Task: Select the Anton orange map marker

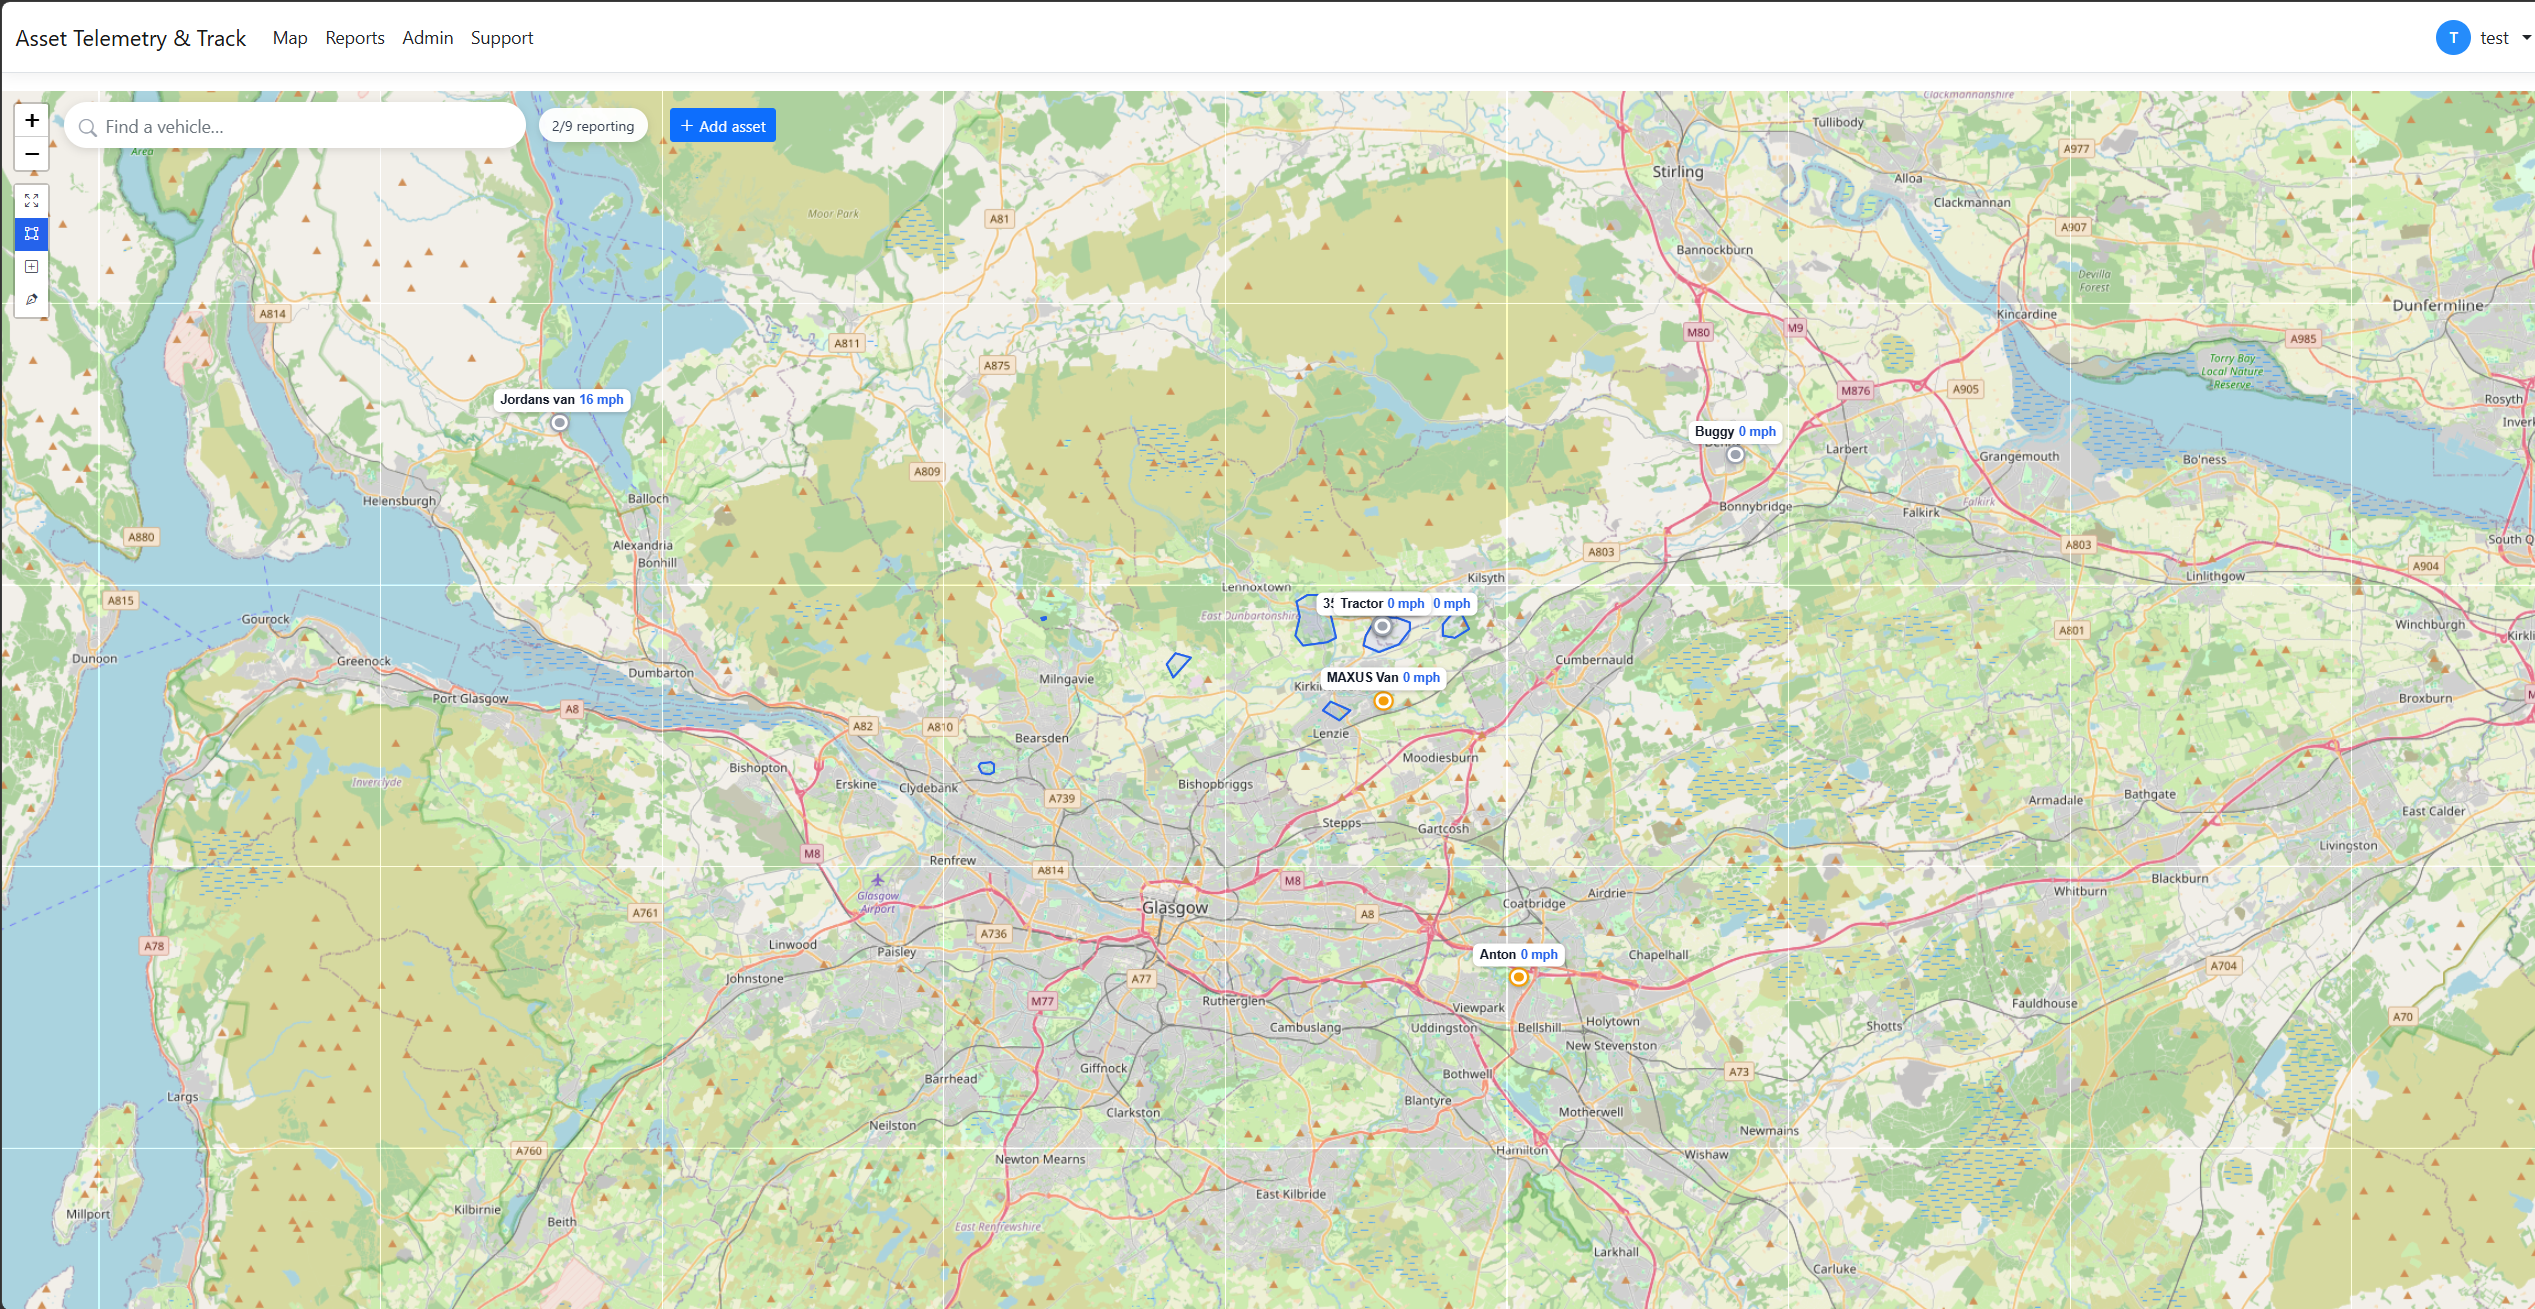Action: point(1519,978)
